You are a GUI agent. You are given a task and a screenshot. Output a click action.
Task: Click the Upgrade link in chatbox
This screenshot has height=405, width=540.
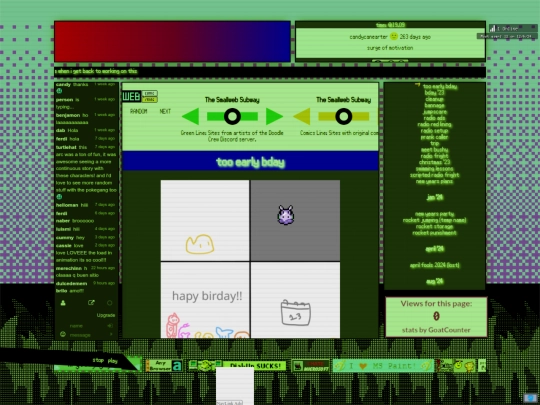click(106, 315)
